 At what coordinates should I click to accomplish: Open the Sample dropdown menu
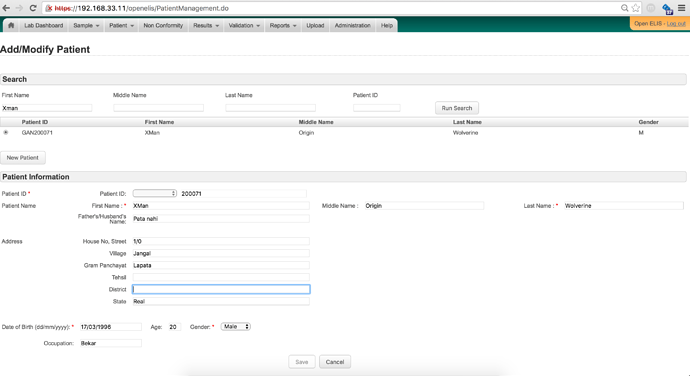(x=86, y=26)
